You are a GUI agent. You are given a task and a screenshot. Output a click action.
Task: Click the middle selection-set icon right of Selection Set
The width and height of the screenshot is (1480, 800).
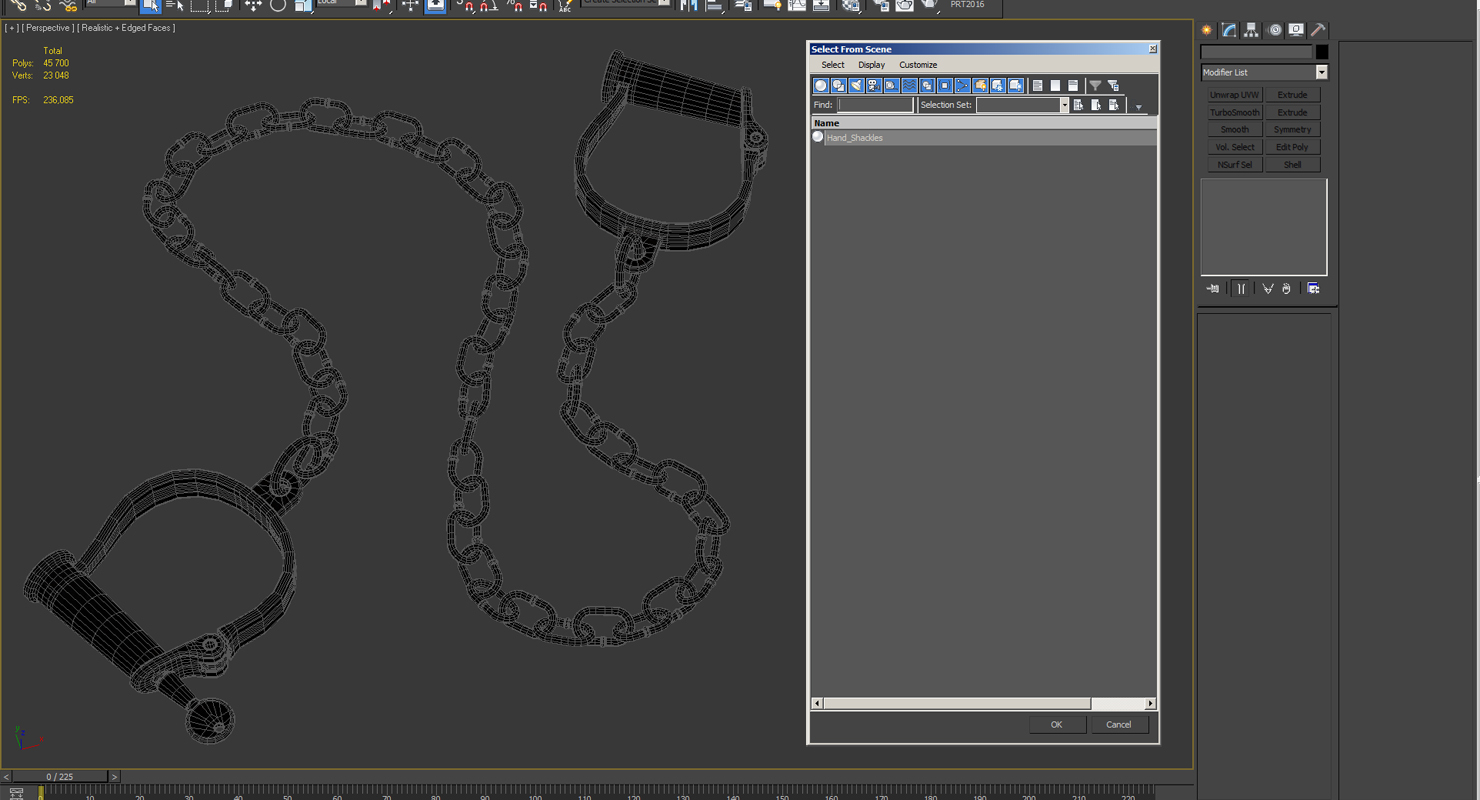pos(1096,105)
